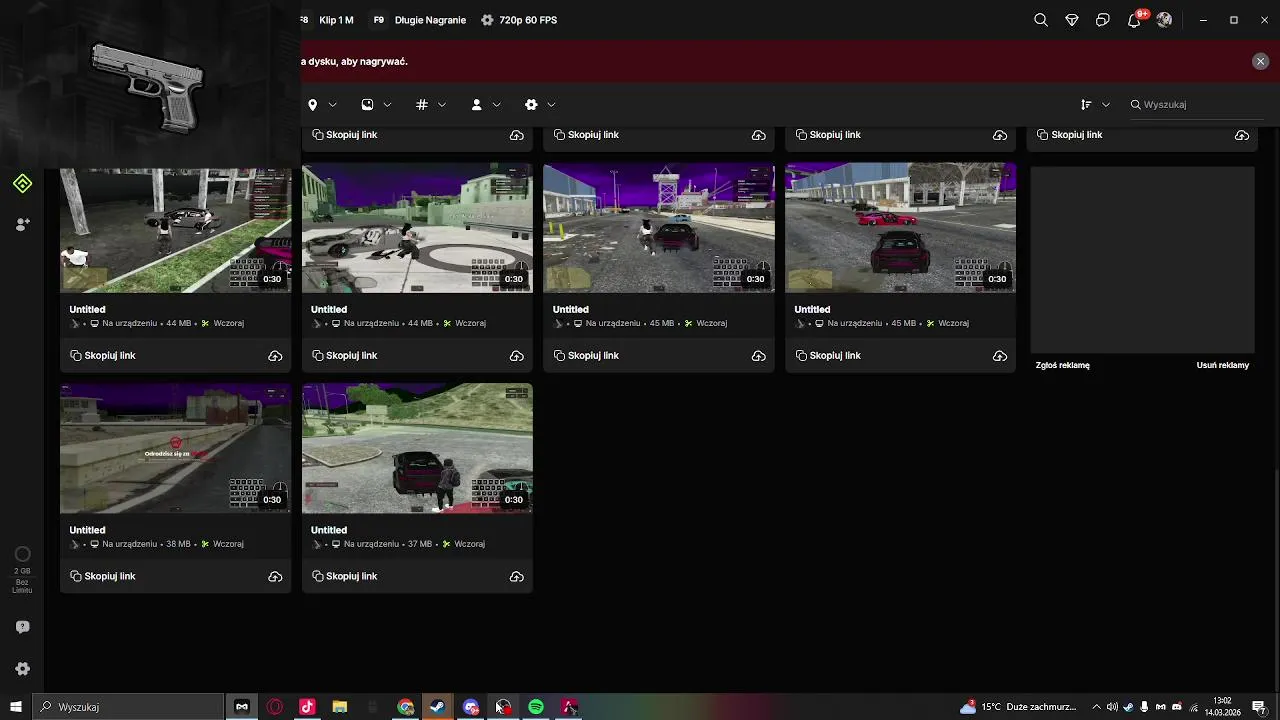Open Opera GX in the taskbar
Screen dimensions: 1280x720
point(274,707)
